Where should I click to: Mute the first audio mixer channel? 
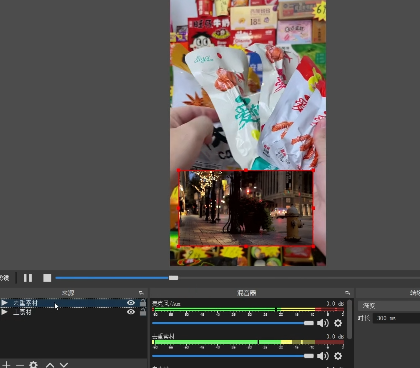pyautogui.click(x=323, y=323)
